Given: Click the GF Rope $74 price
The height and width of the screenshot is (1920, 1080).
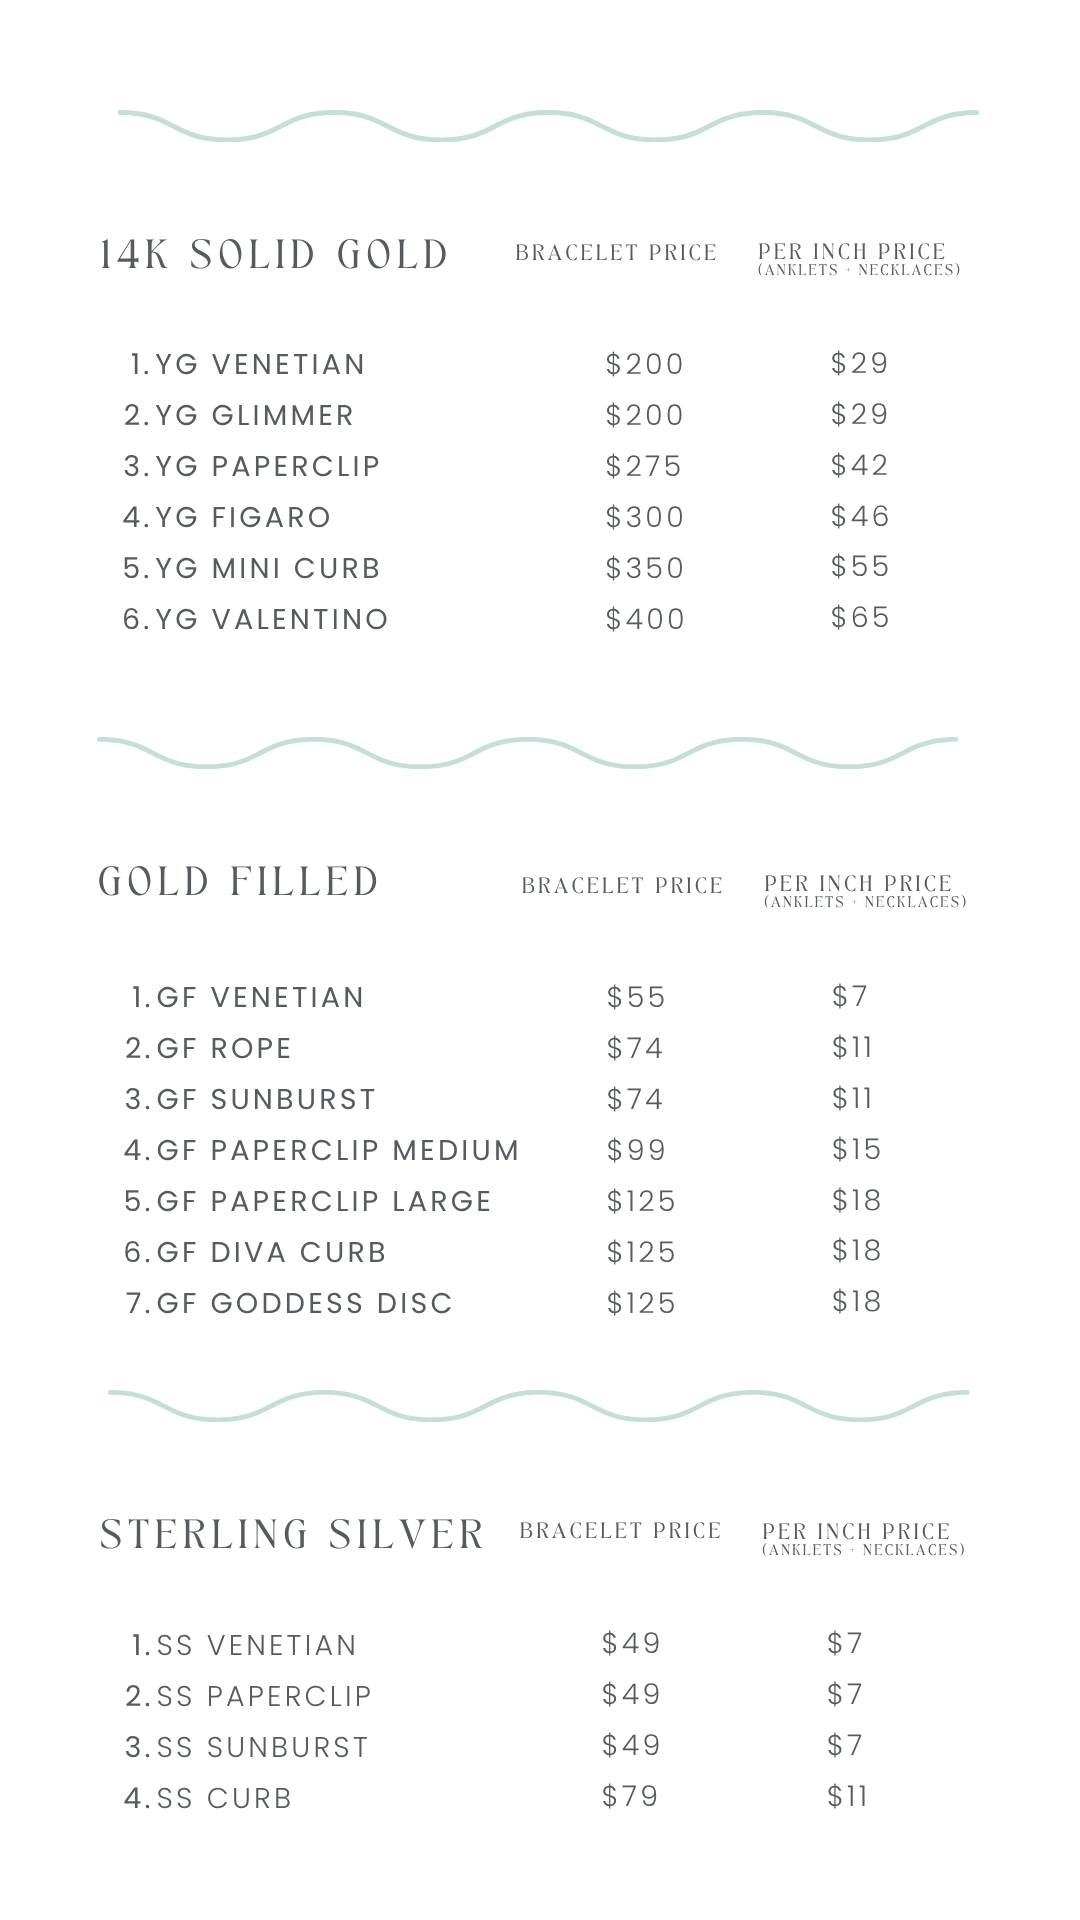Looking at the screenshot, I should click(635, 1048).
